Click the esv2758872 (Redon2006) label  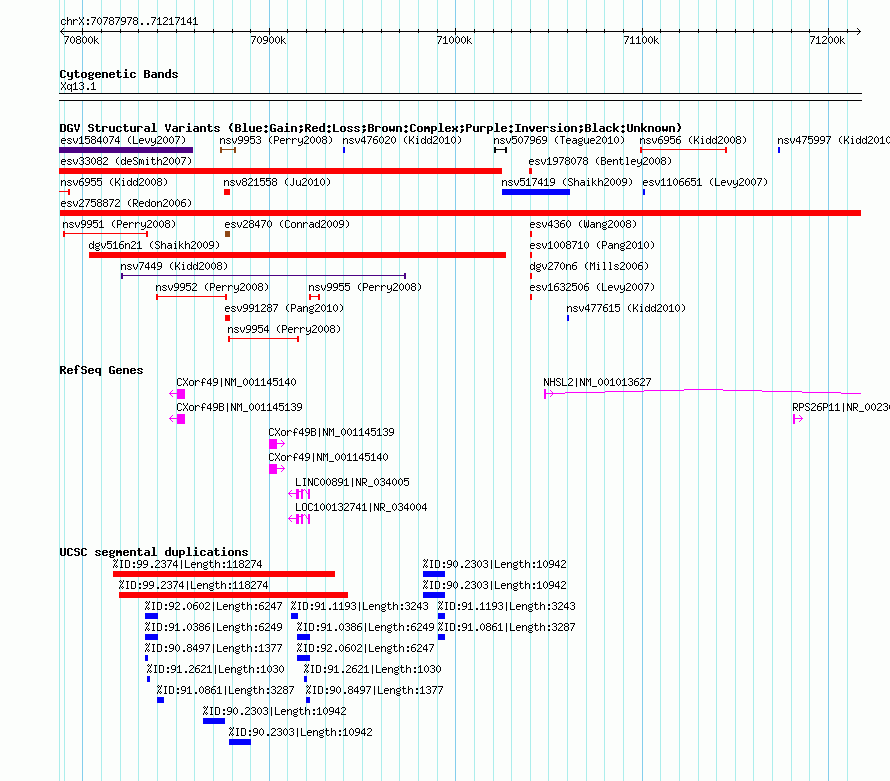click(126, 203)
